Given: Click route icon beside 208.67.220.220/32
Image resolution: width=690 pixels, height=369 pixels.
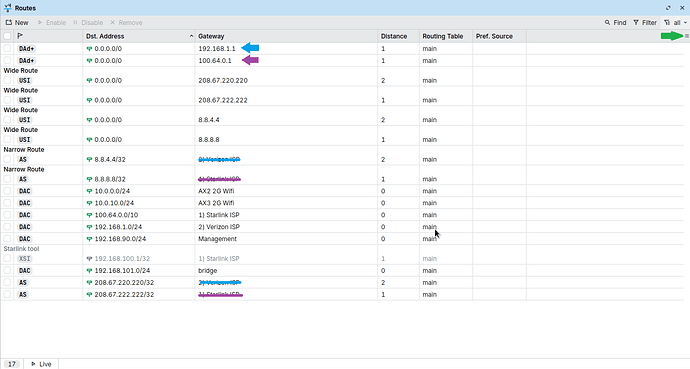Looking at the screenshot, I should [x=89, y=282].
